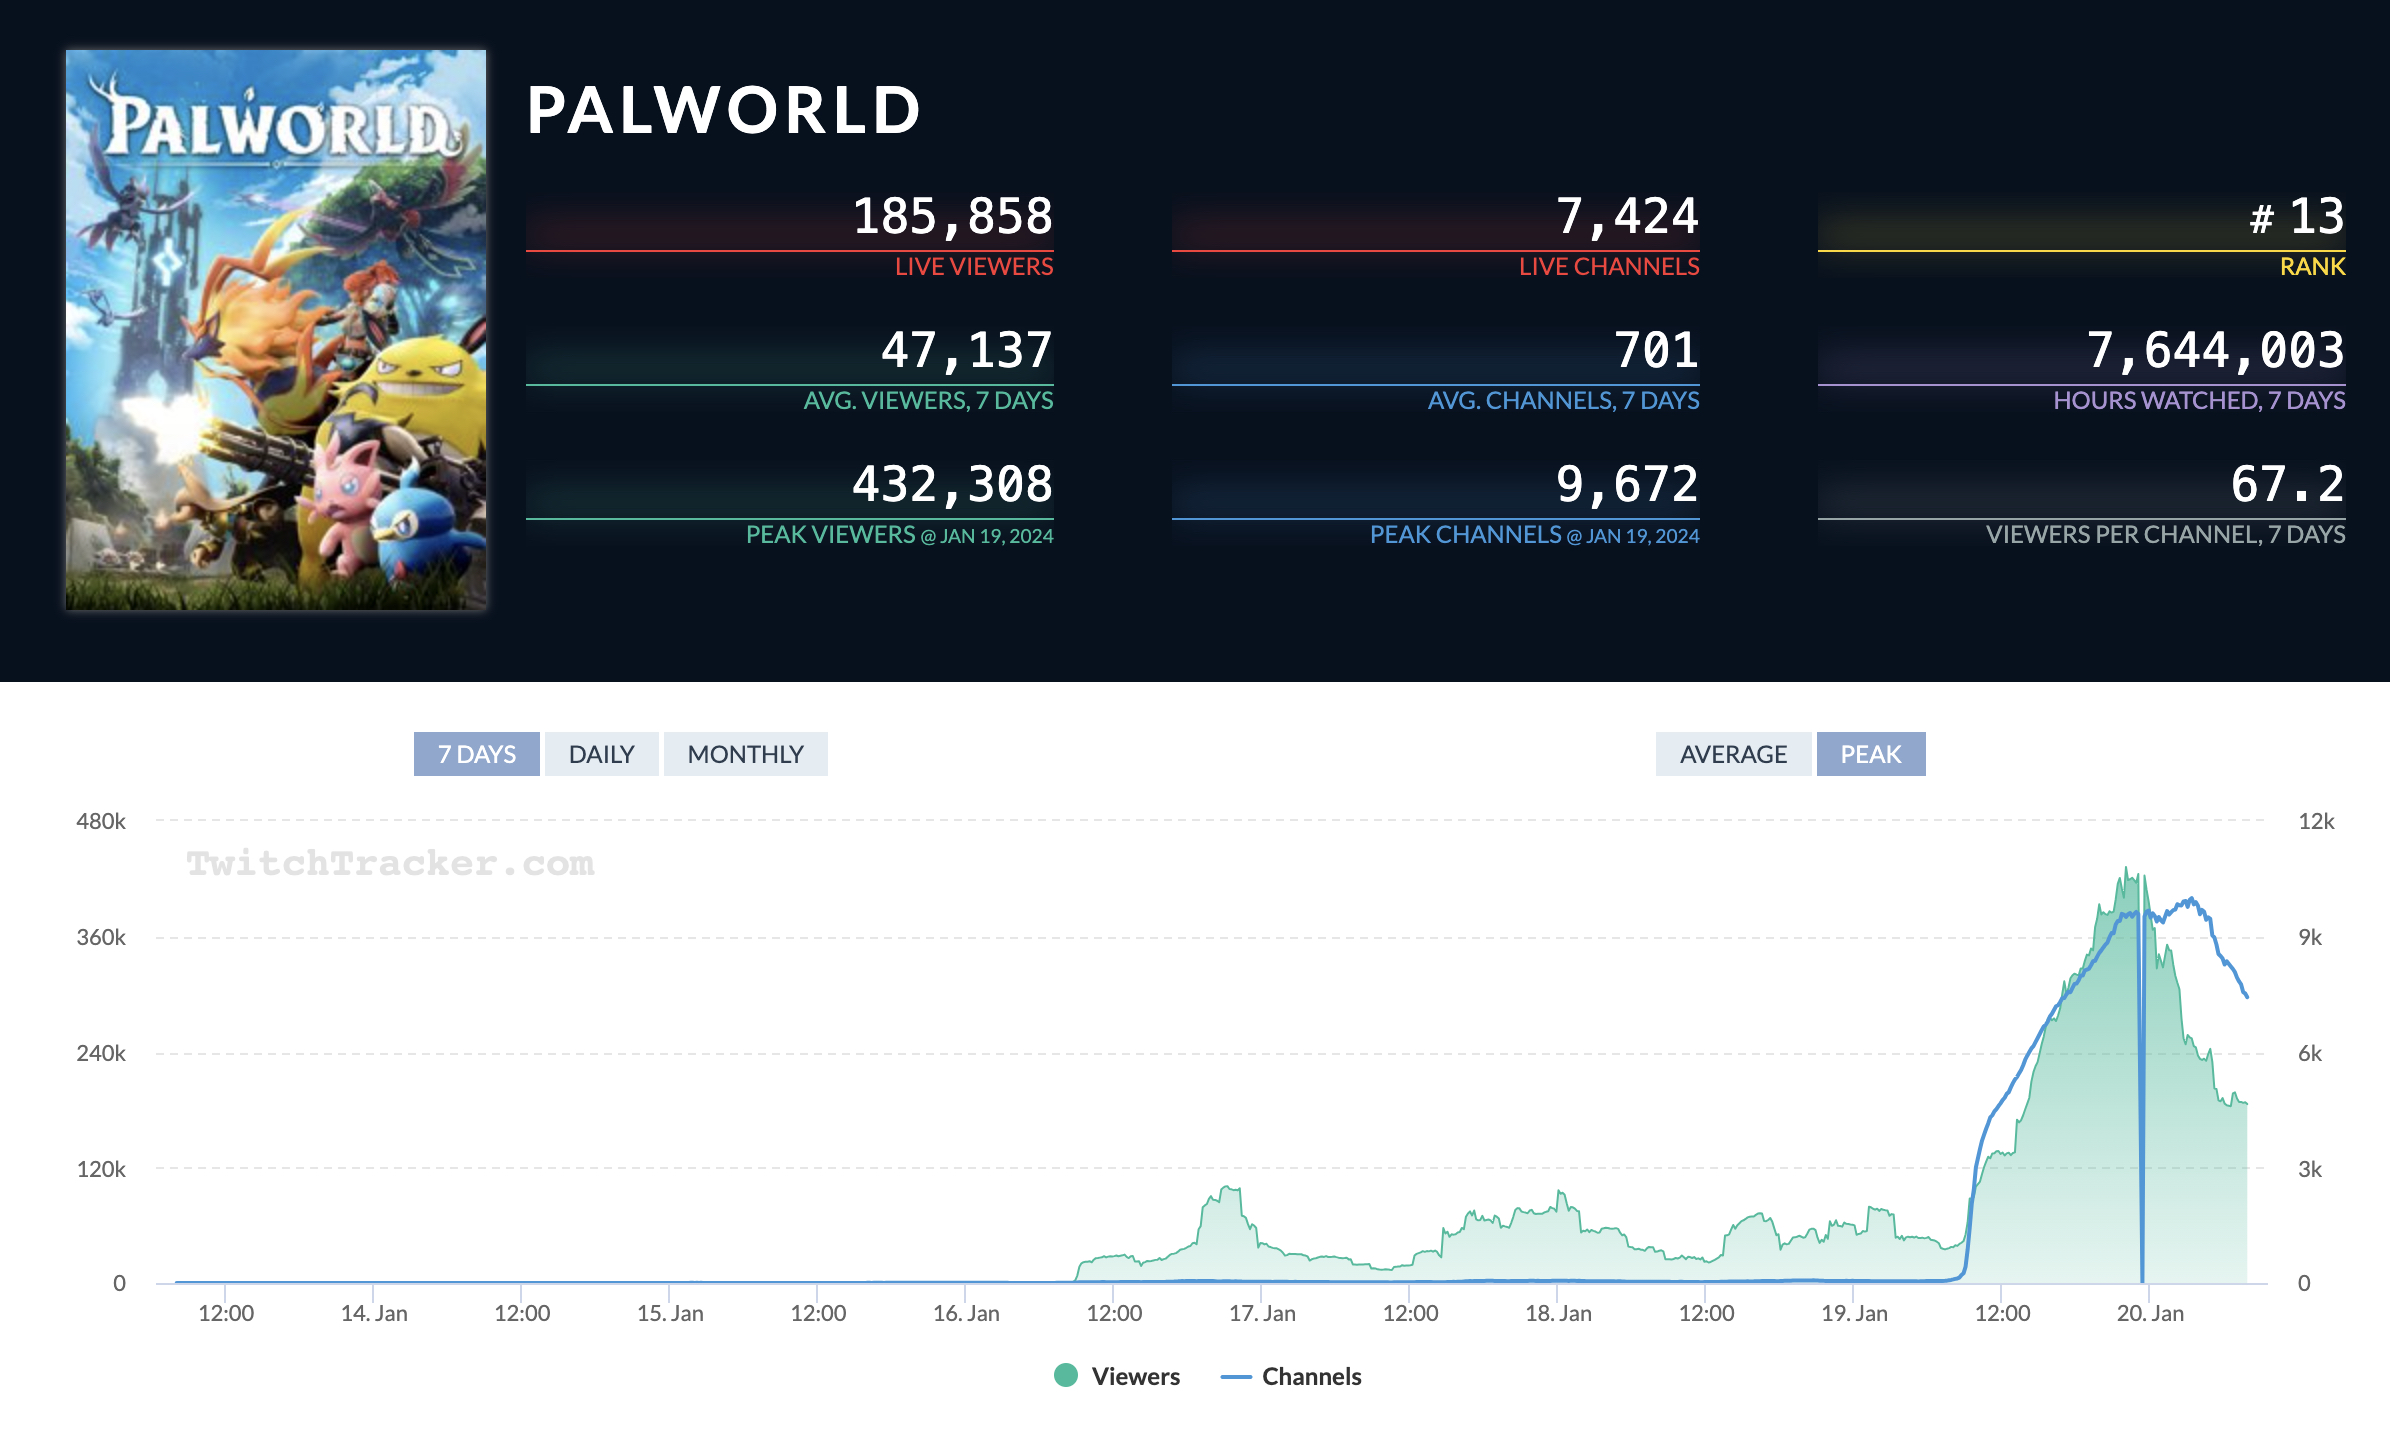Click the blue vertical spike on chart
Viewport: 2390px width, 1454px height.
point(2141,1100)
